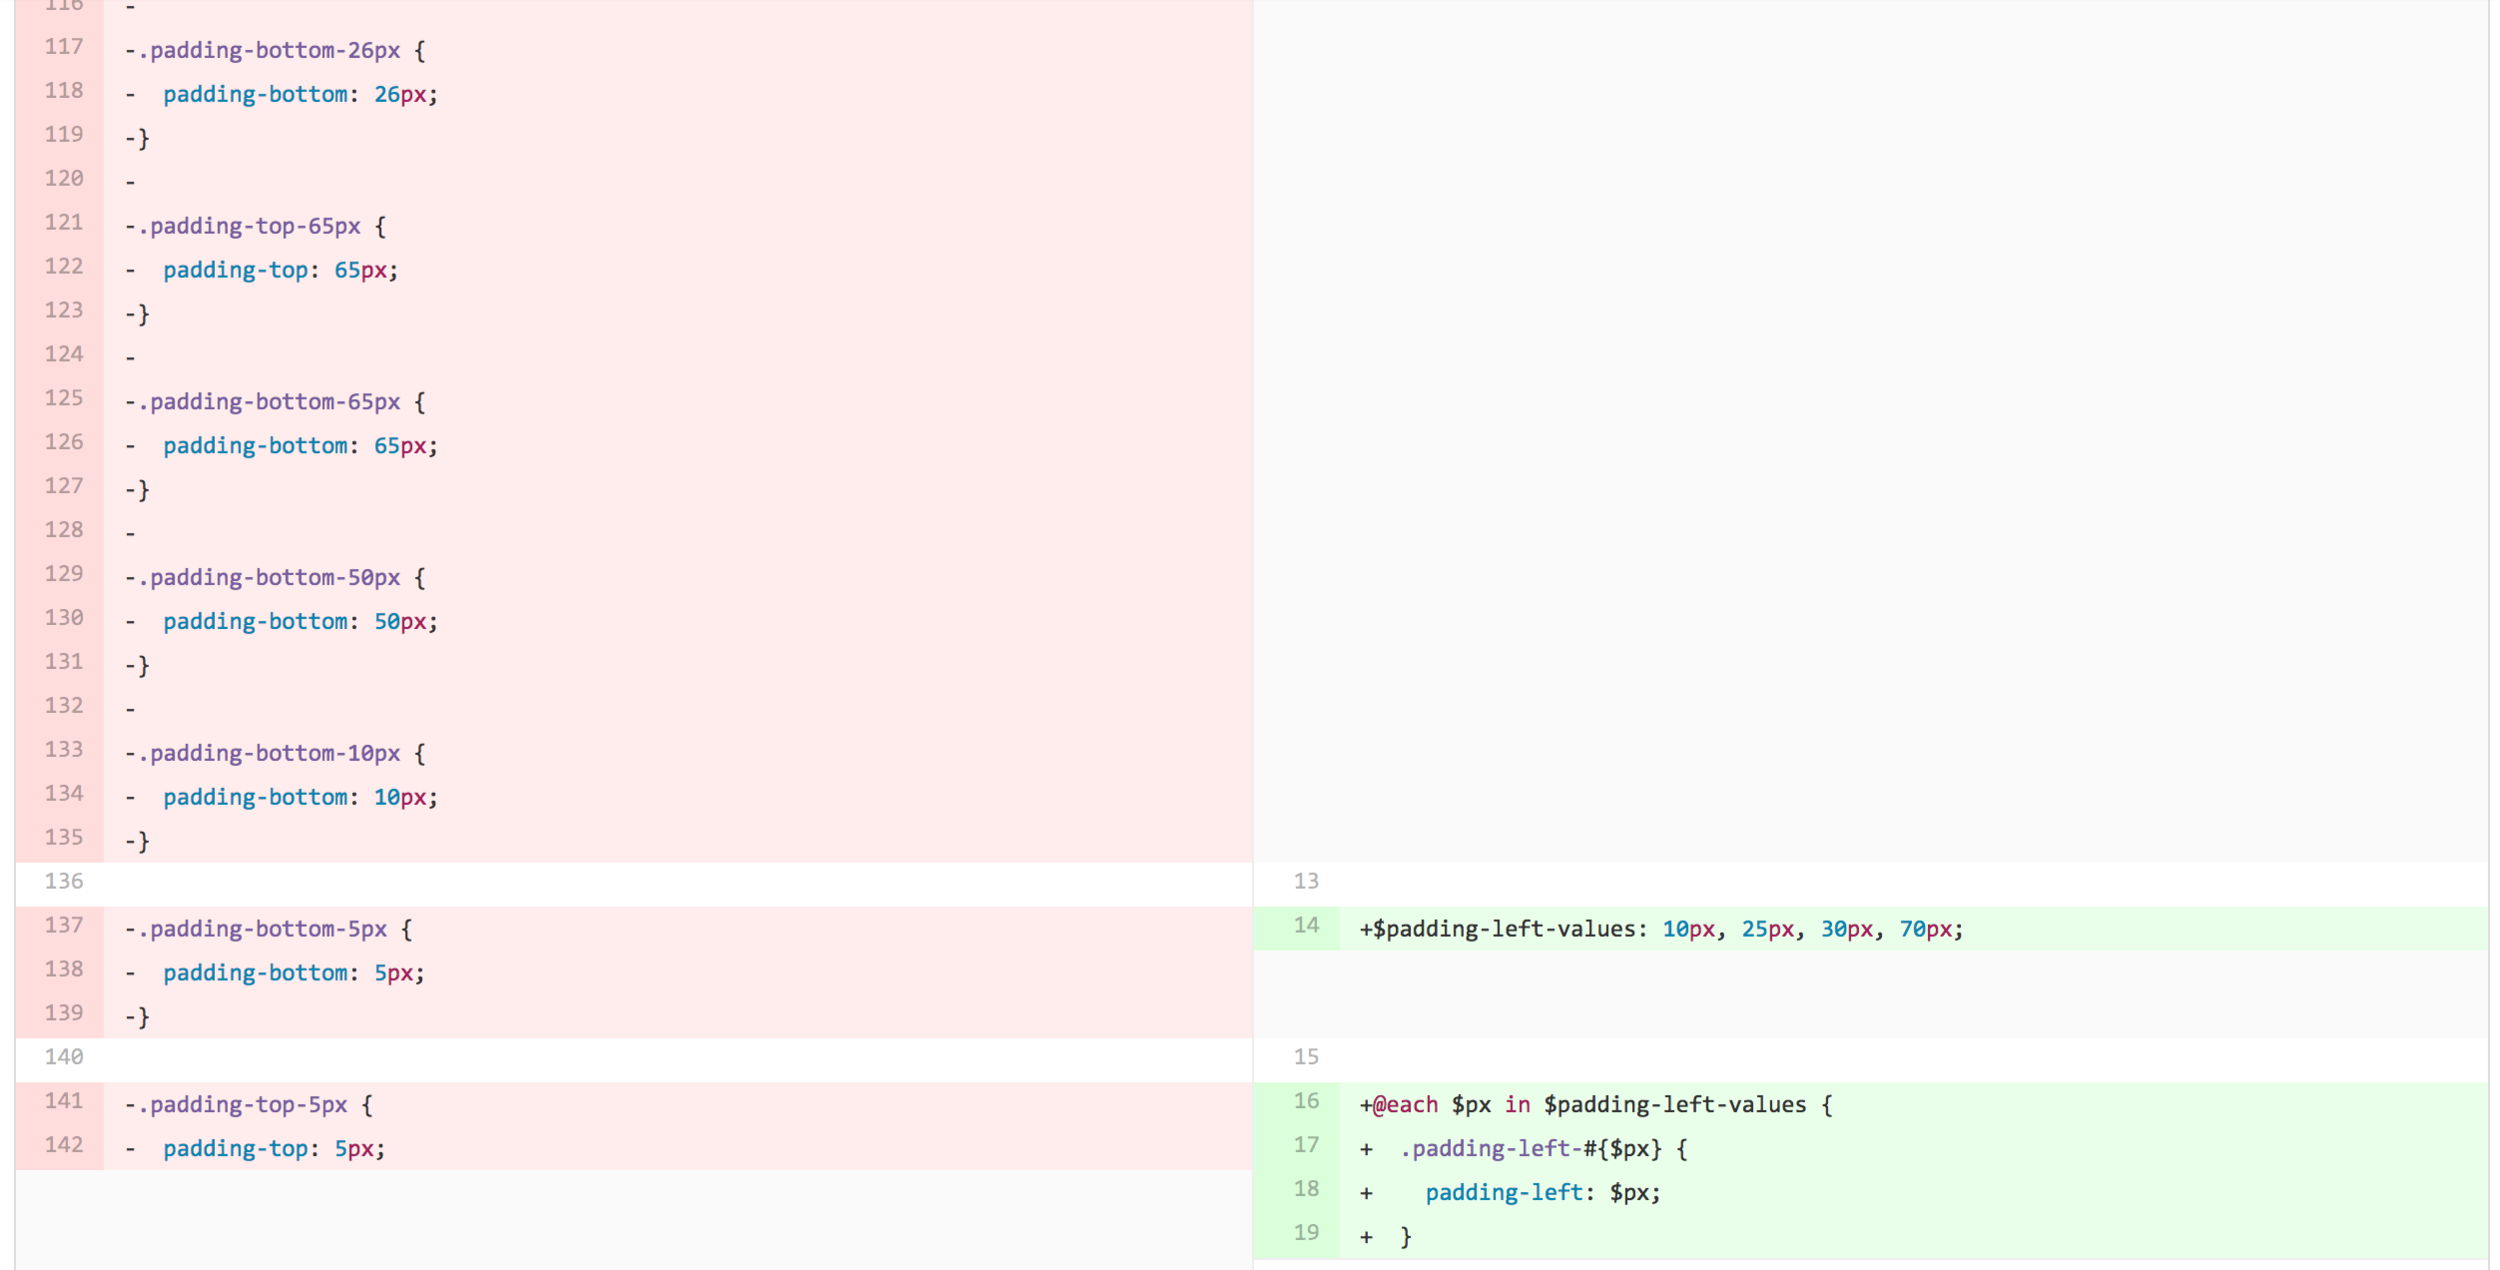Click added line number 18

point(1306,1190)
